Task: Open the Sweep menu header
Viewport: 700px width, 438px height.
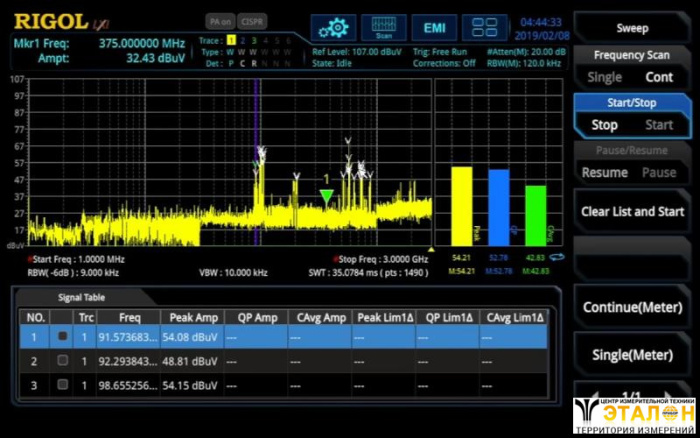Action: tap(632, 28)
